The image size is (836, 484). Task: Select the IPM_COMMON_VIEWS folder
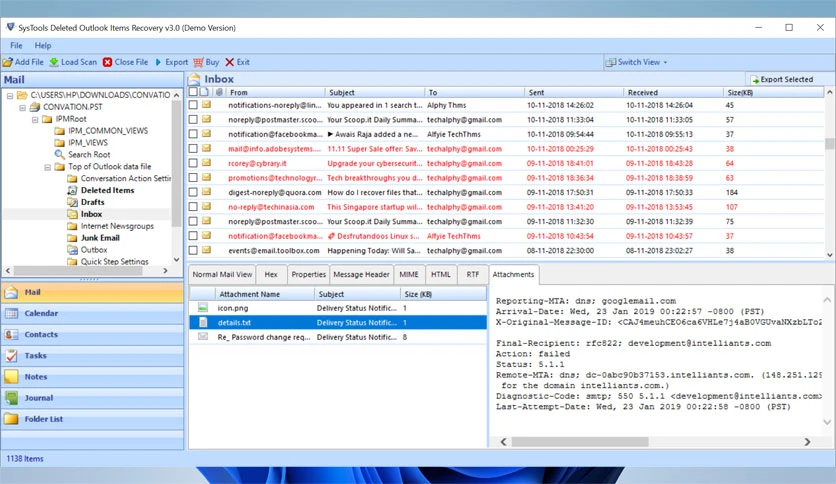[108, 131]
